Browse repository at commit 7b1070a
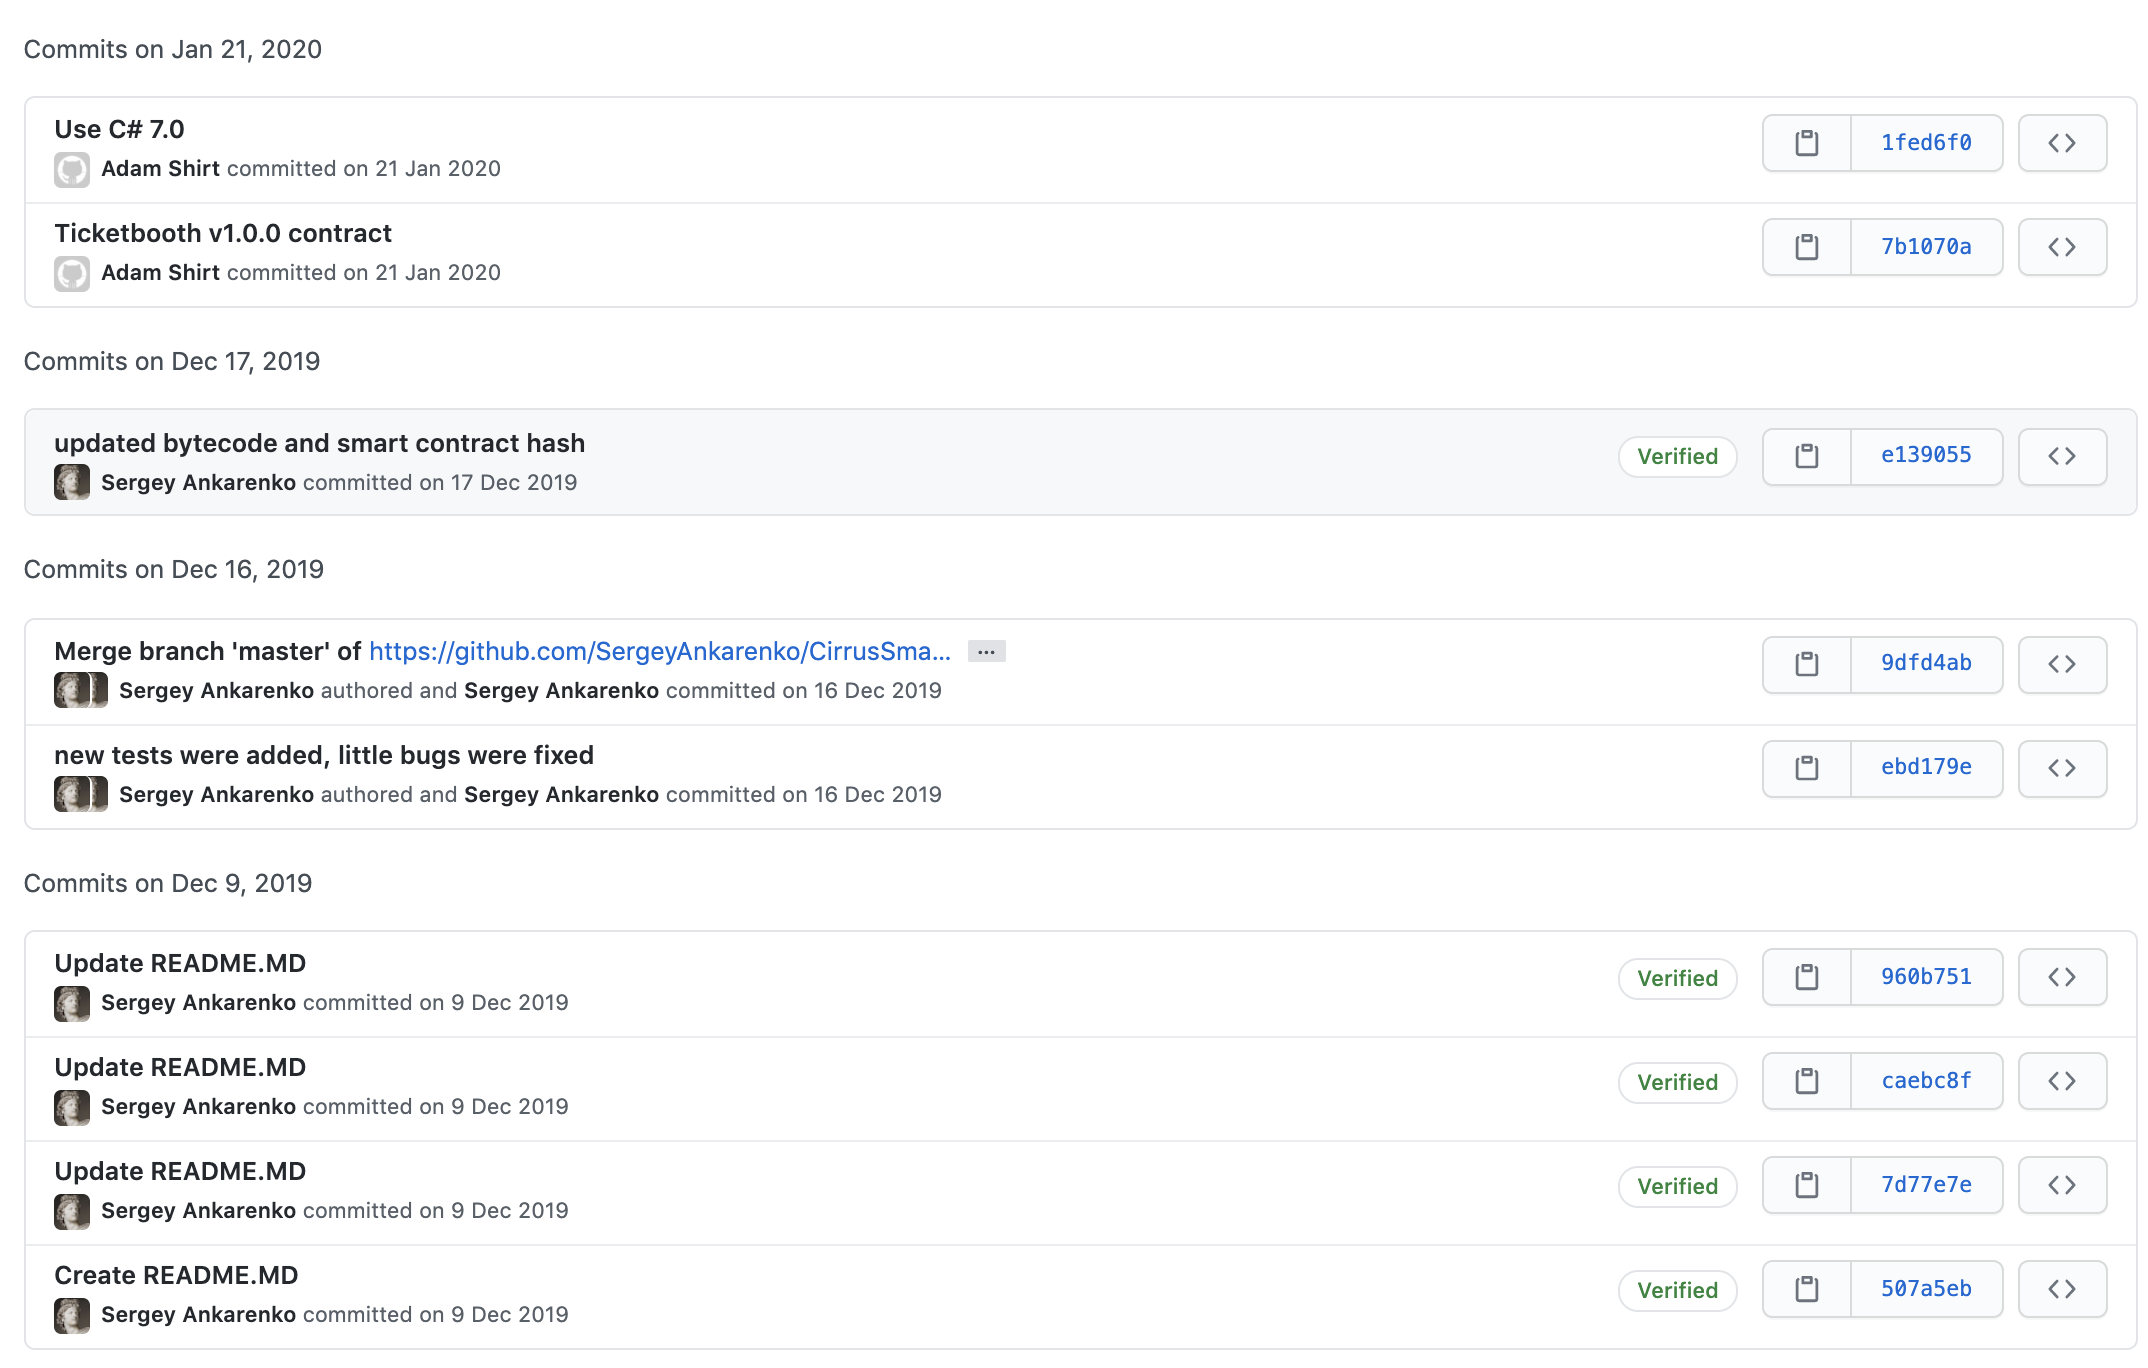Viewport: 2148px width, 1368px height. coord(2062,247)
